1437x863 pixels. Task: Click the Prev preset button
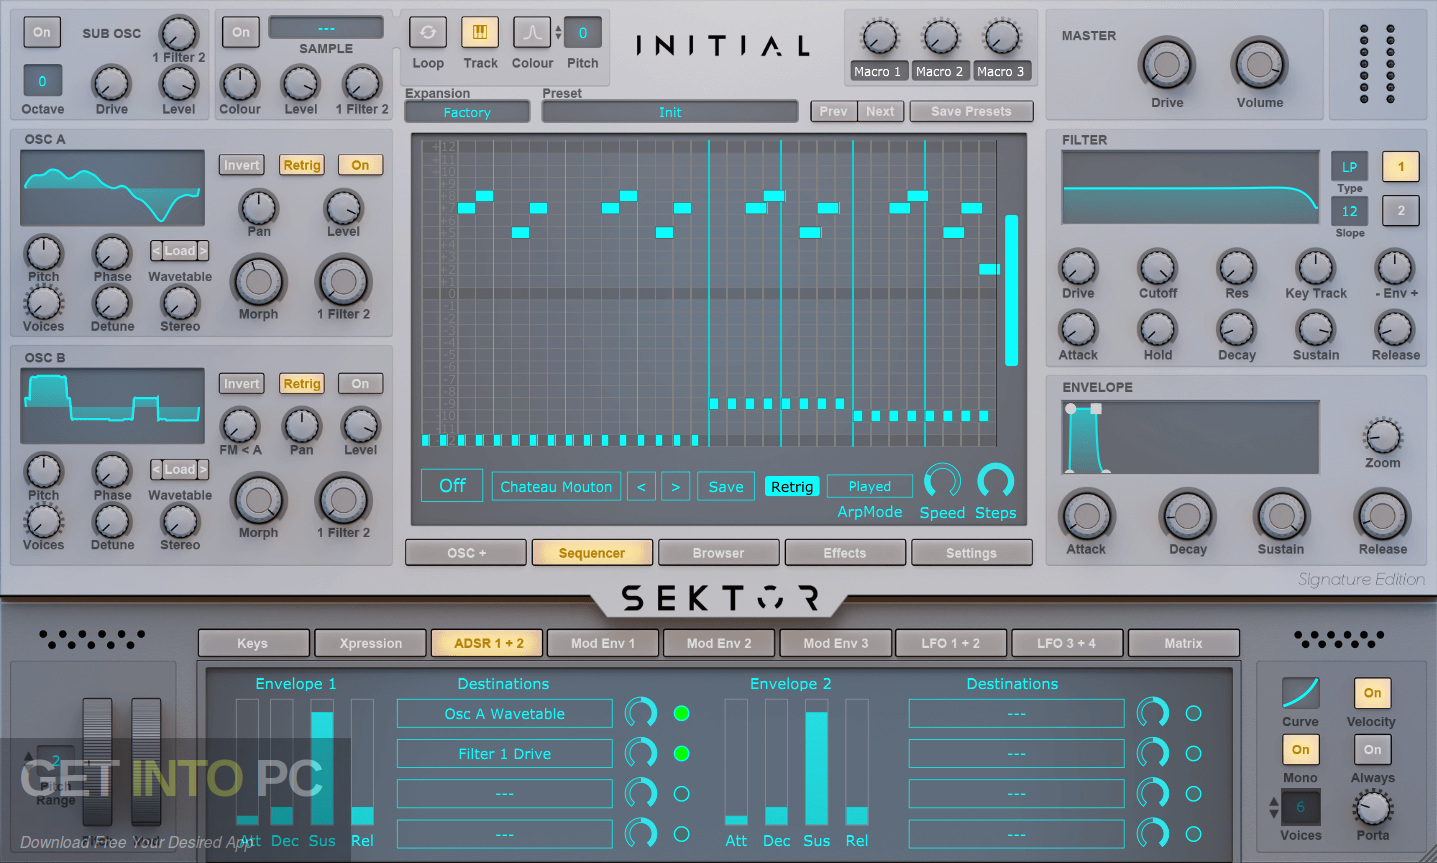point(833,111)
